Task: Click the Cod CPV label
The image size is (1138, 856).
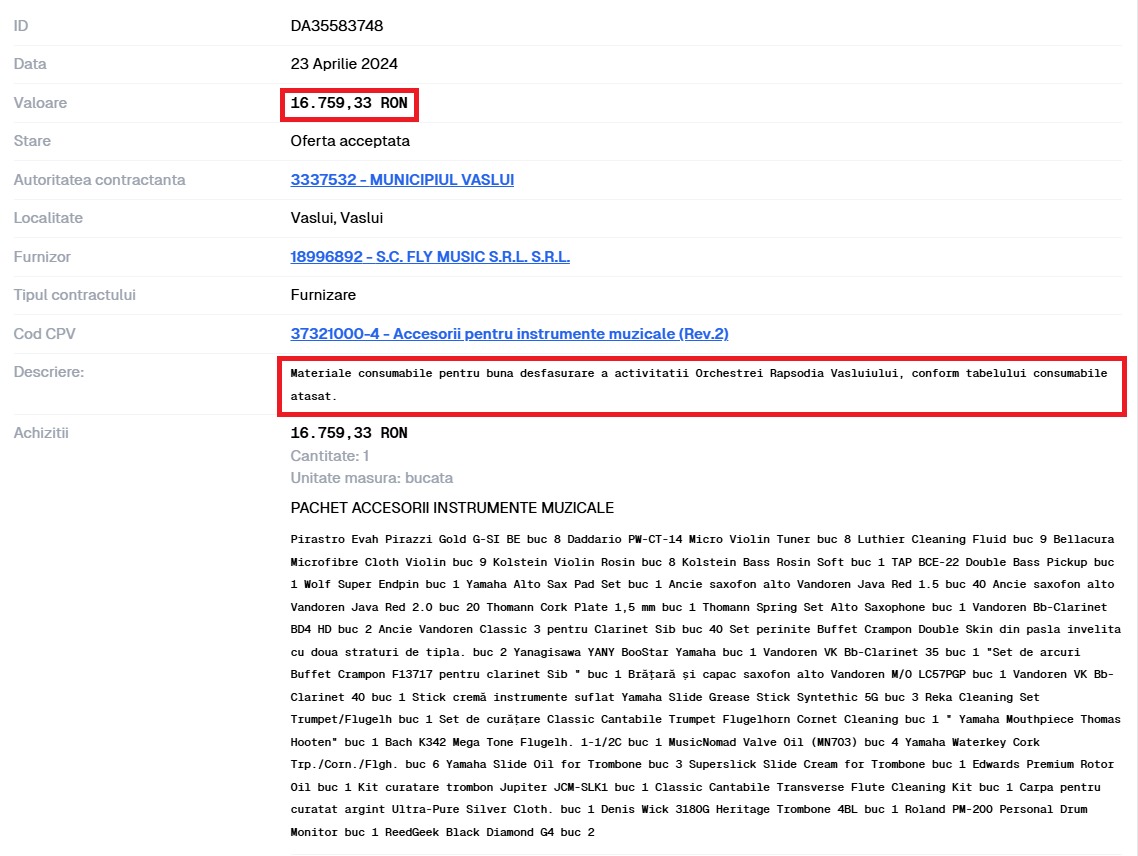Action: tap(44, 334)
